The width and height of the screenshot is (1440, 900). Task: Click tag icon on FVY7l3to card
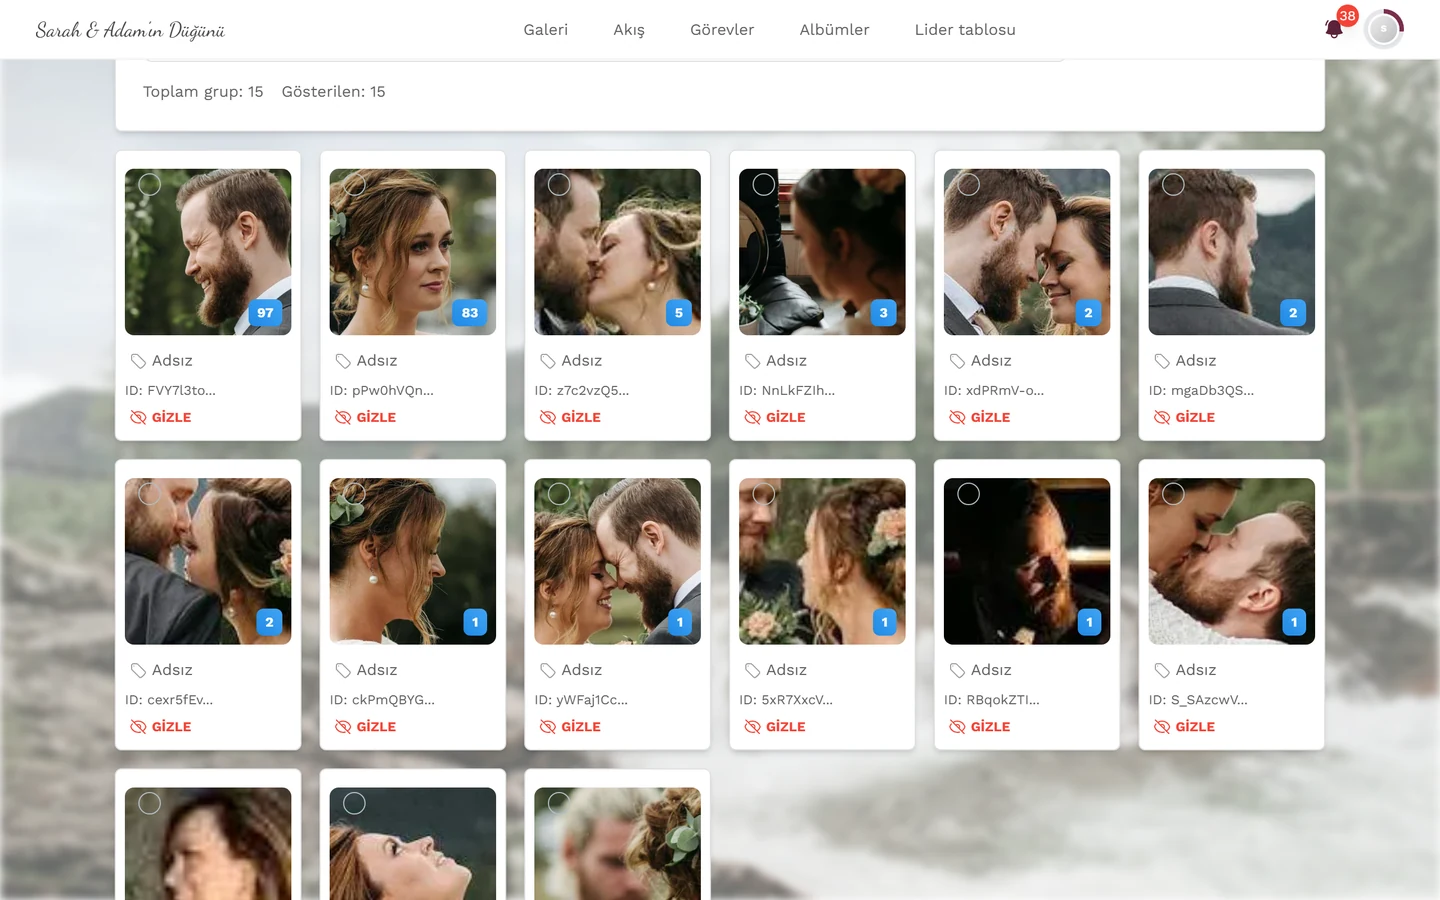pyautogui.click(x=138, y=361)
